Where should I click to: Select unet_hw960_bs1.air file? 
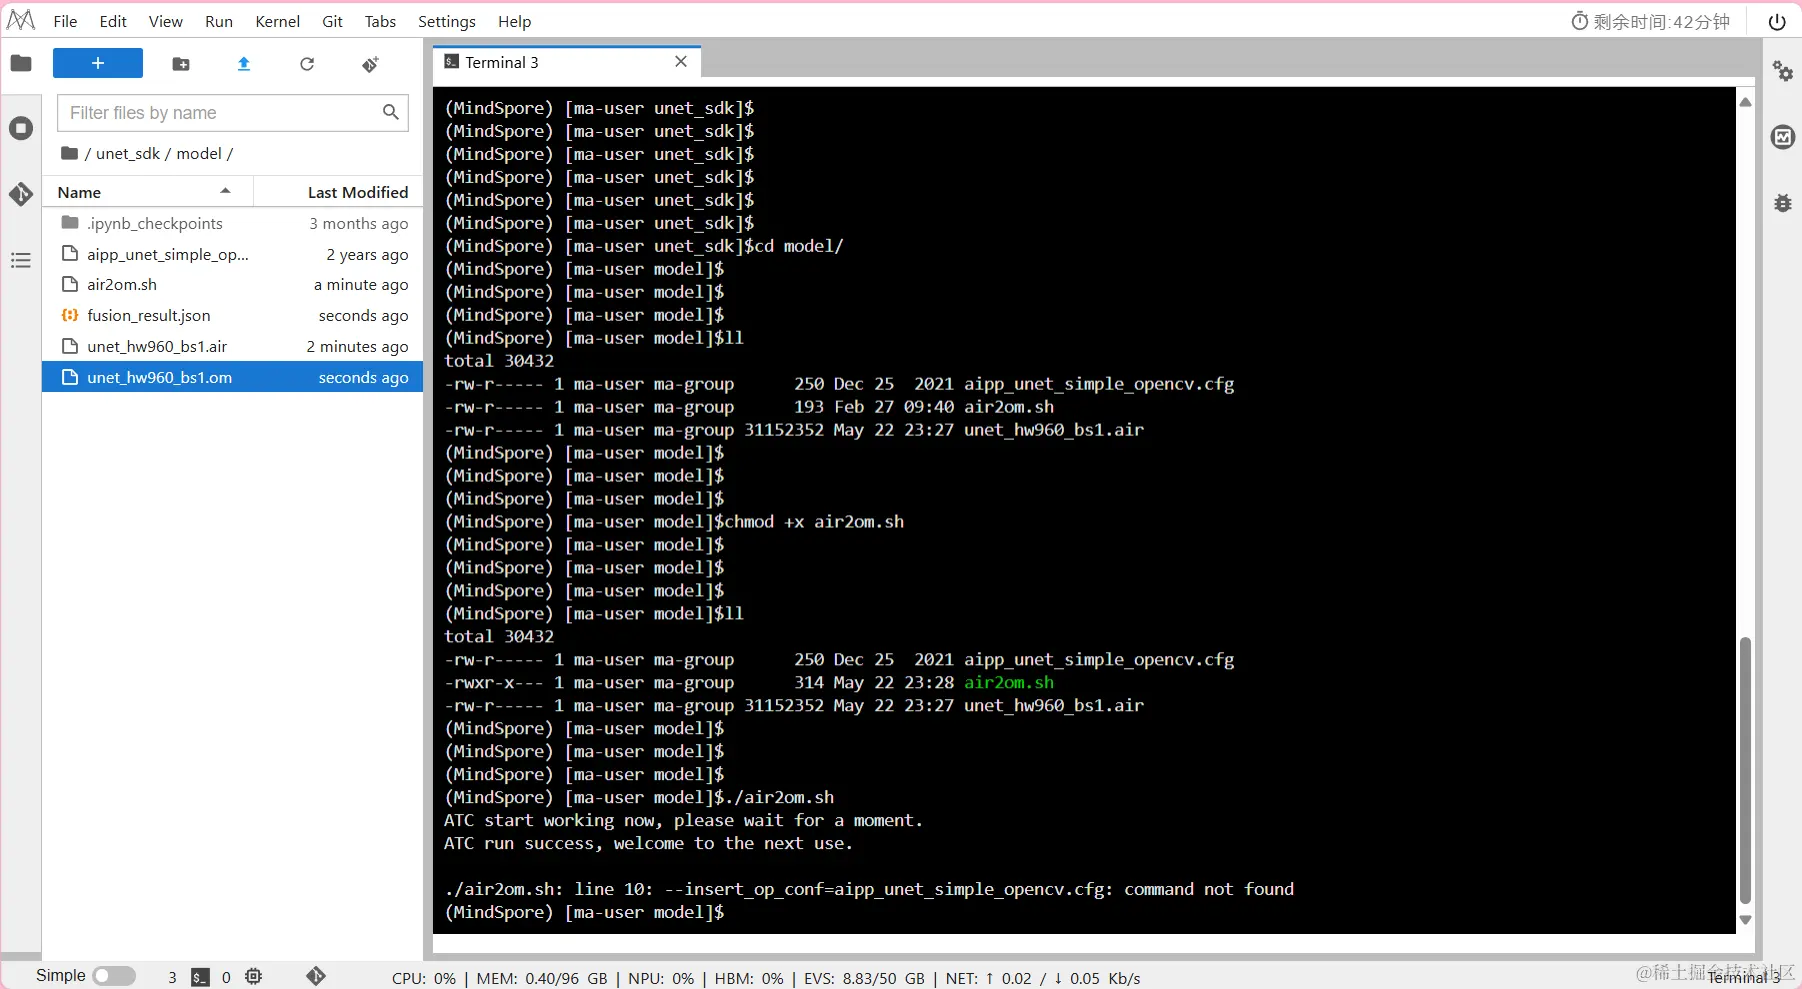232,346
